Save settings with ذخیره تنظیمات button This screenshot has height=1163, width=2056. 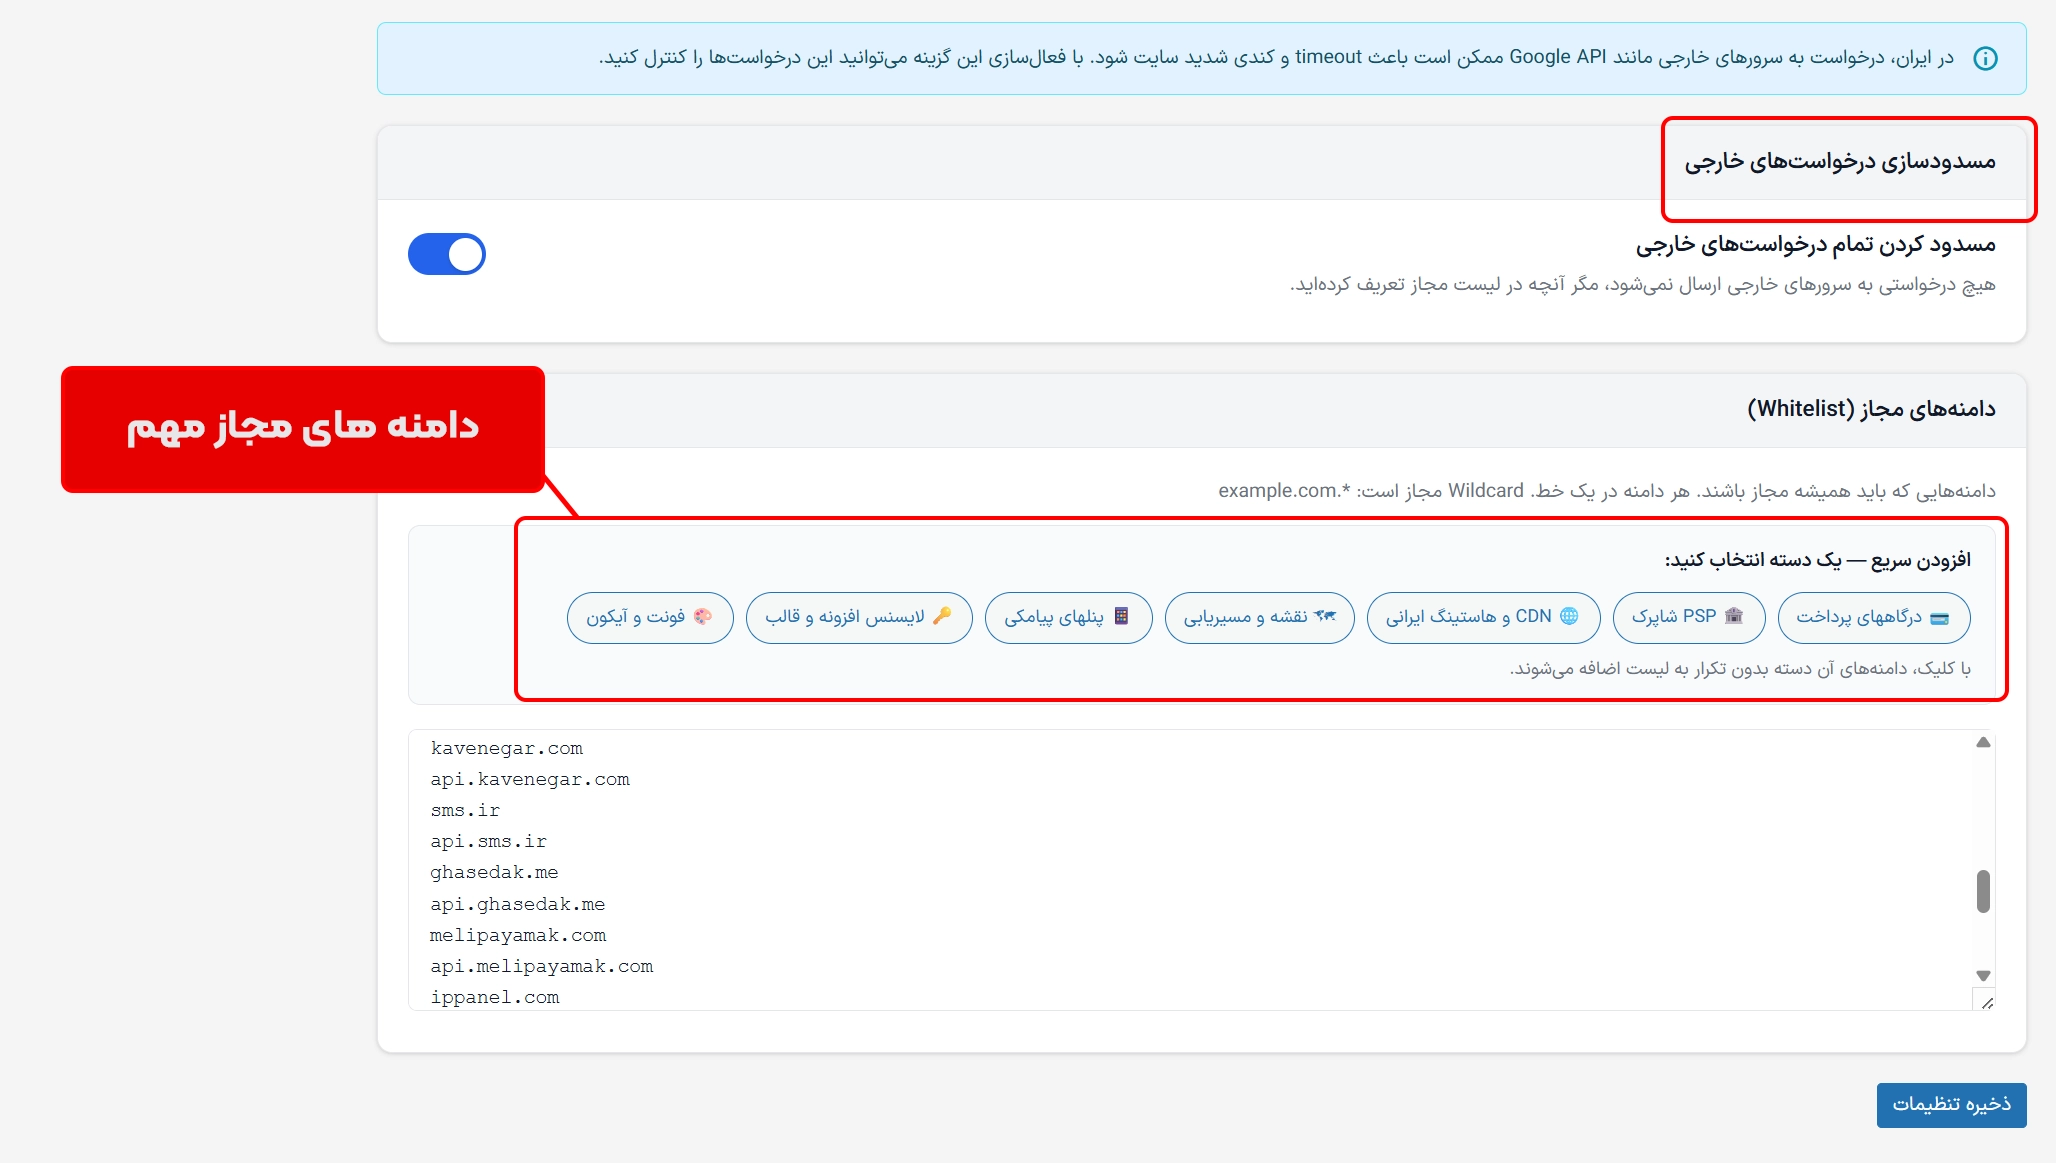(x=1951, y=1104)
